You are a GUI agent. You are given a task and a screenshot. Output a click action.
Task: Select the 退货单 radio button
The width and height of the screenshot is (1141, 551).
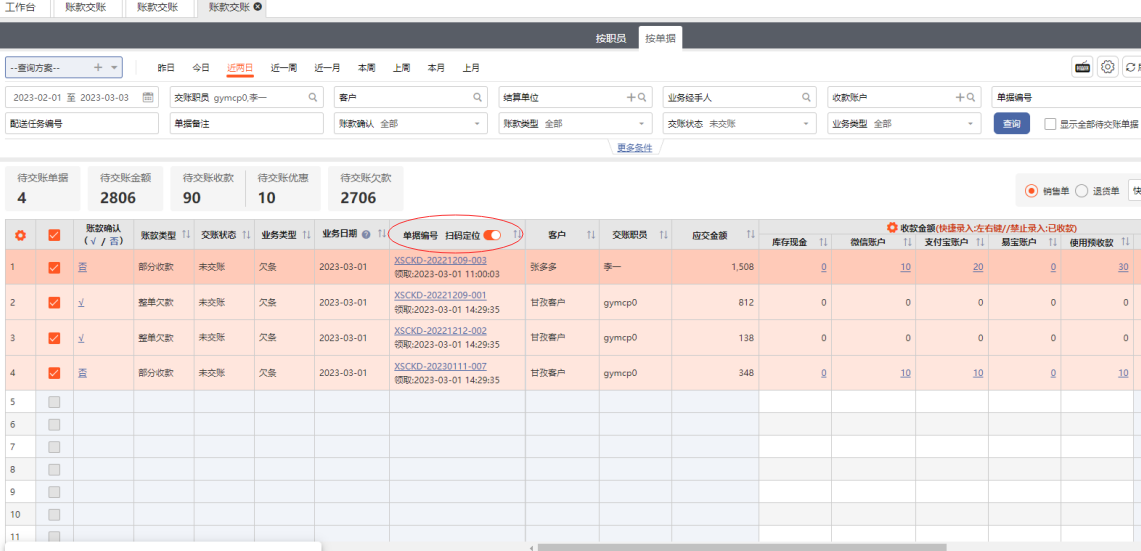coord(1081,191)
